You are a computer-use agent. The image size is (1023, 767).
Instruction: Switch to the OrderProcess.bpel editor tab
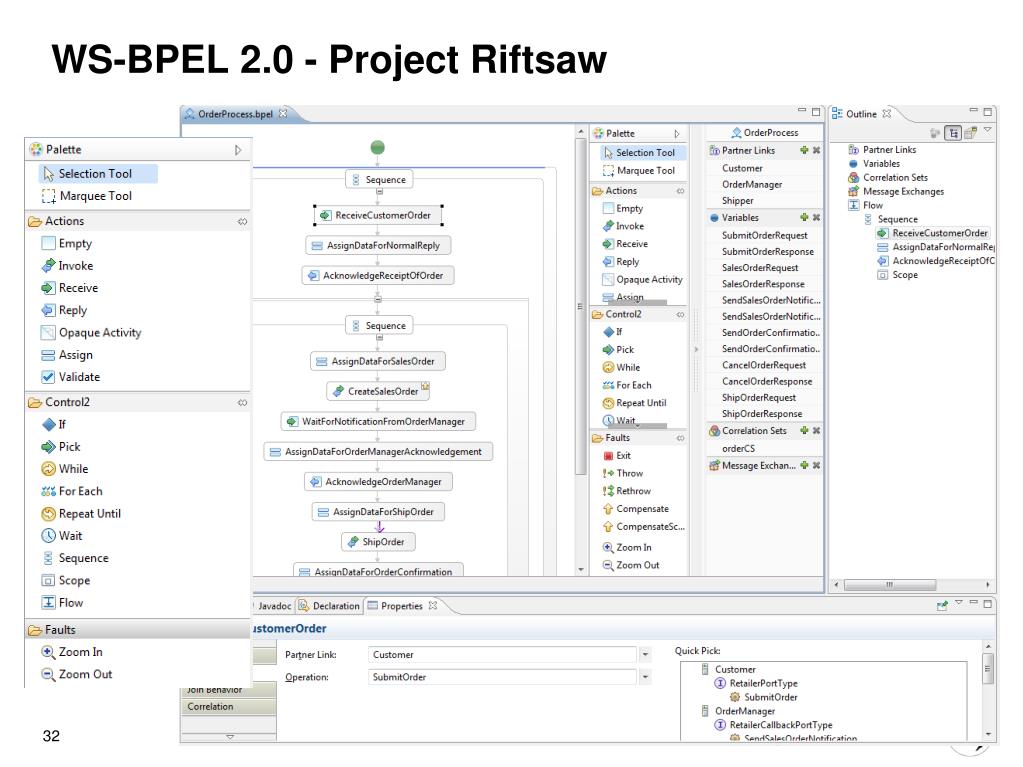pyautogui.click(x=236, y=114)
